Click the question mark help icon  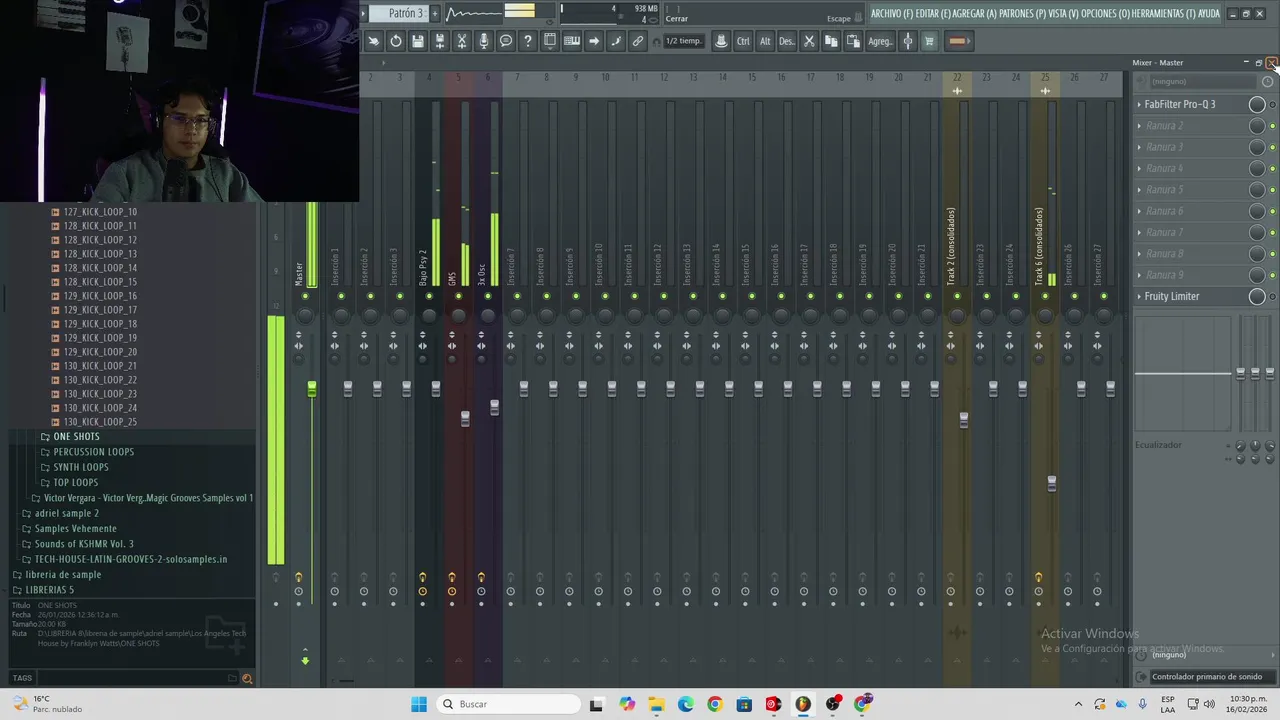528,41
